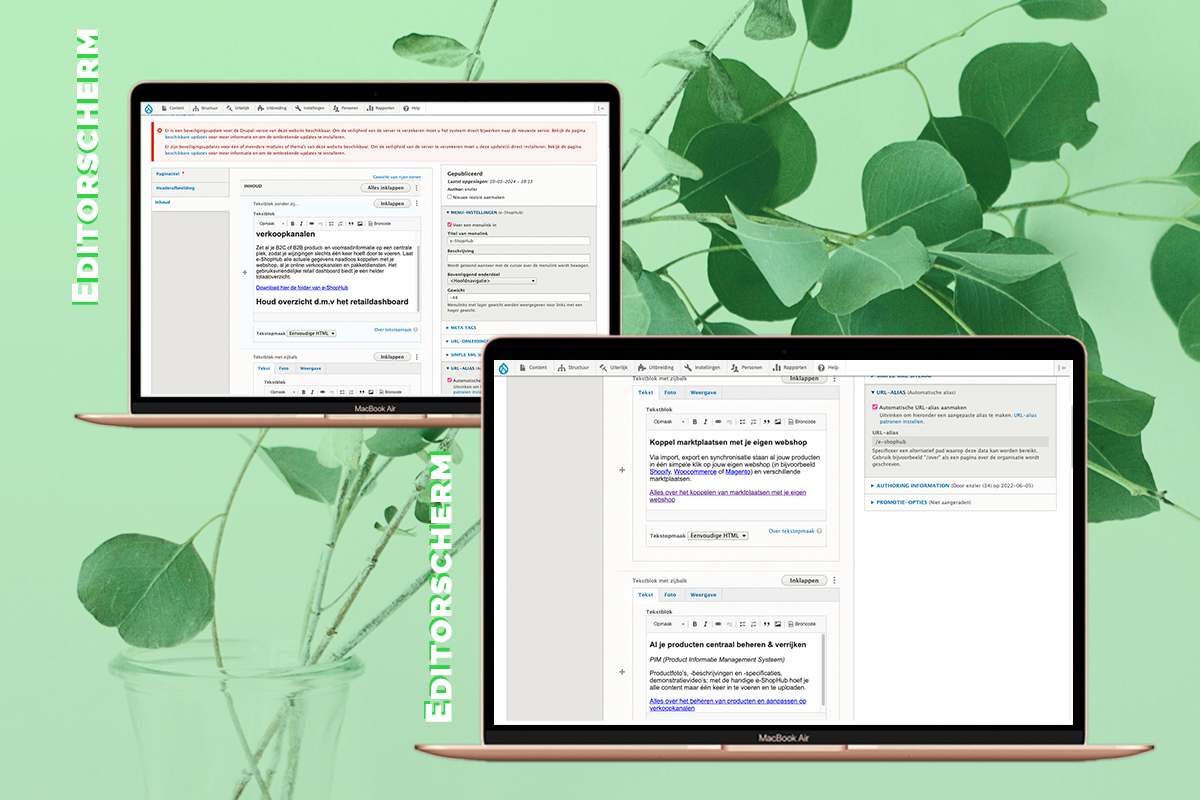1200x800 pixels.
Task: Click drag handle beside rear 'verkoopkanalen' block
Action: tap(245, 272)
